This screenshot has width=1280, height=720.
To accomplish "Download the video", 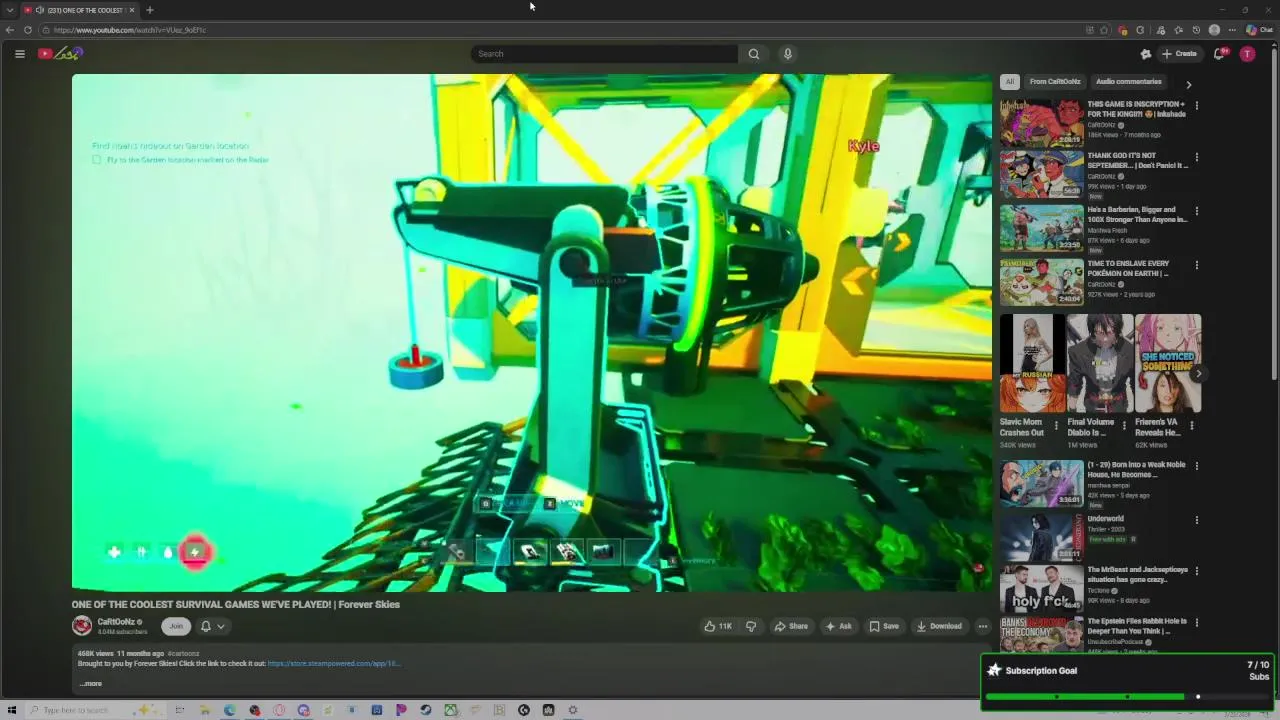I will point(939,627).
